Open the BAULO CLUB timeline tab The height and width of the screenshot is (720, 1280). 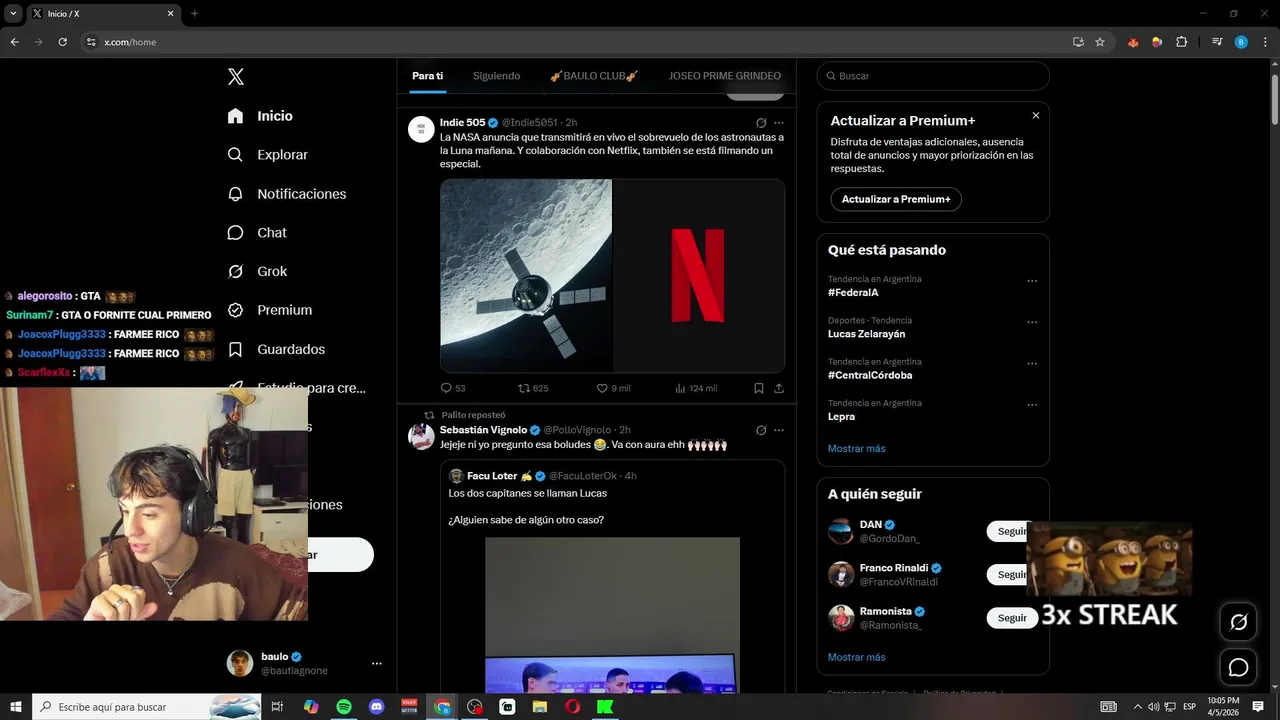click(594, 76)
